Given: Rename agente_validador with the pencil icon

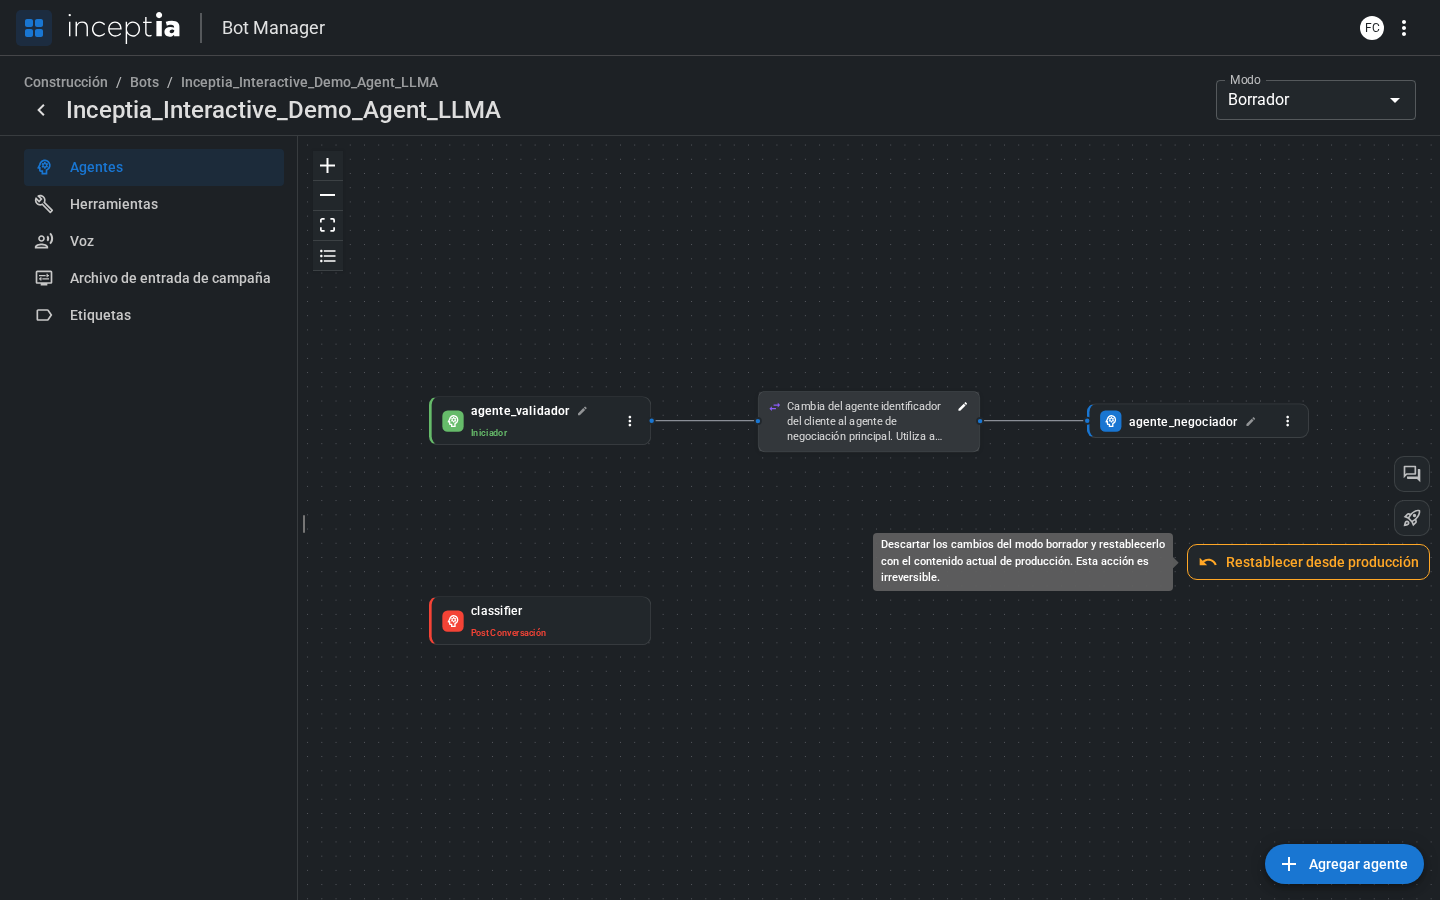Looking at the screenshot, I should click(582, 411).
